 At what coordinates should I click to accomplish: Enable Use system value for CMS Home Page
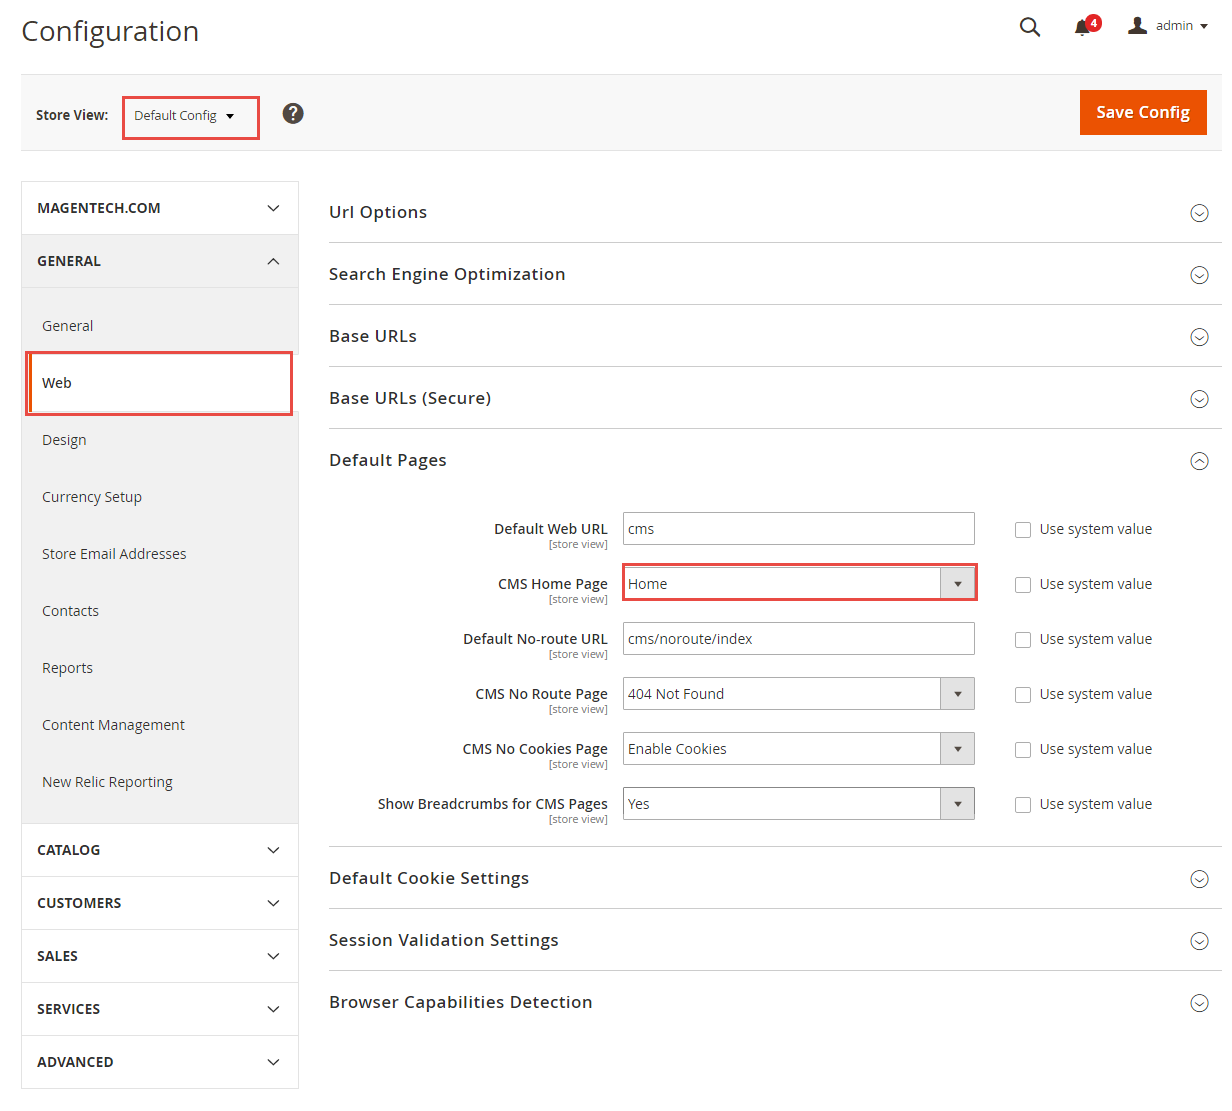pyautogui.click(x=1023, y=585)
